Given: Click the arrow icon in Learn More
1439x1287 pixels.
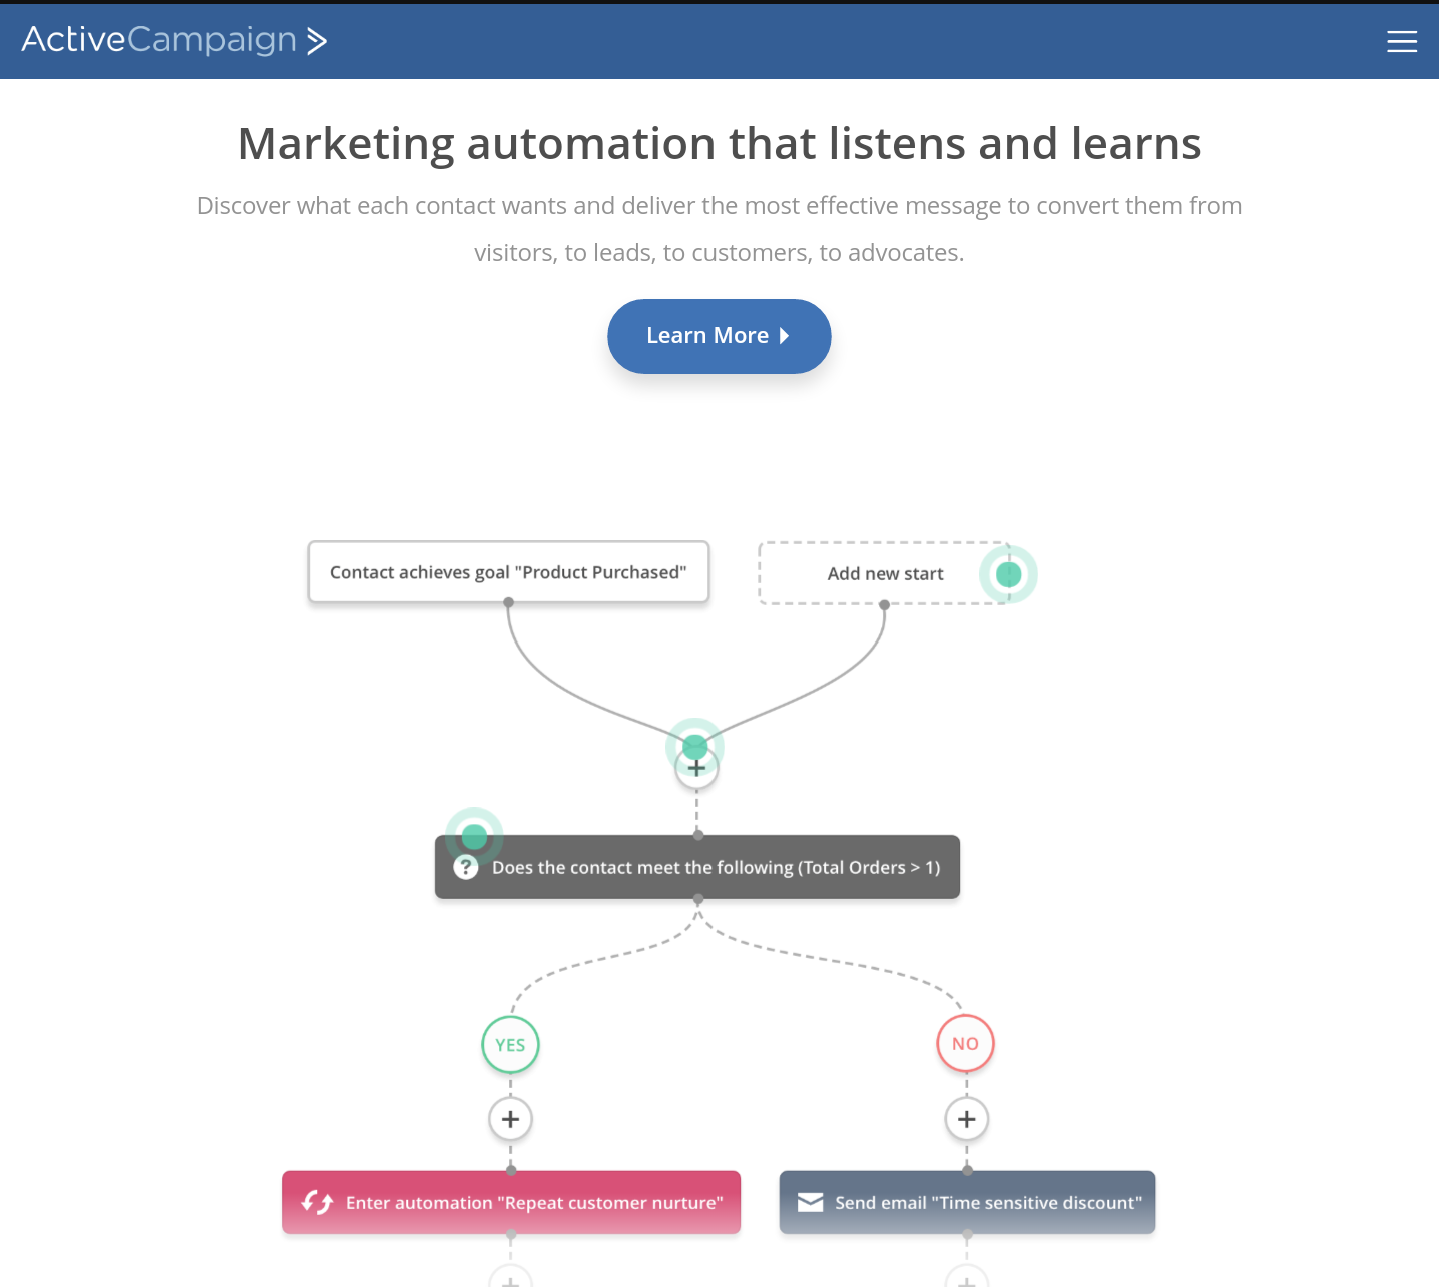Looking at the screenshot, I should [785, 336].
